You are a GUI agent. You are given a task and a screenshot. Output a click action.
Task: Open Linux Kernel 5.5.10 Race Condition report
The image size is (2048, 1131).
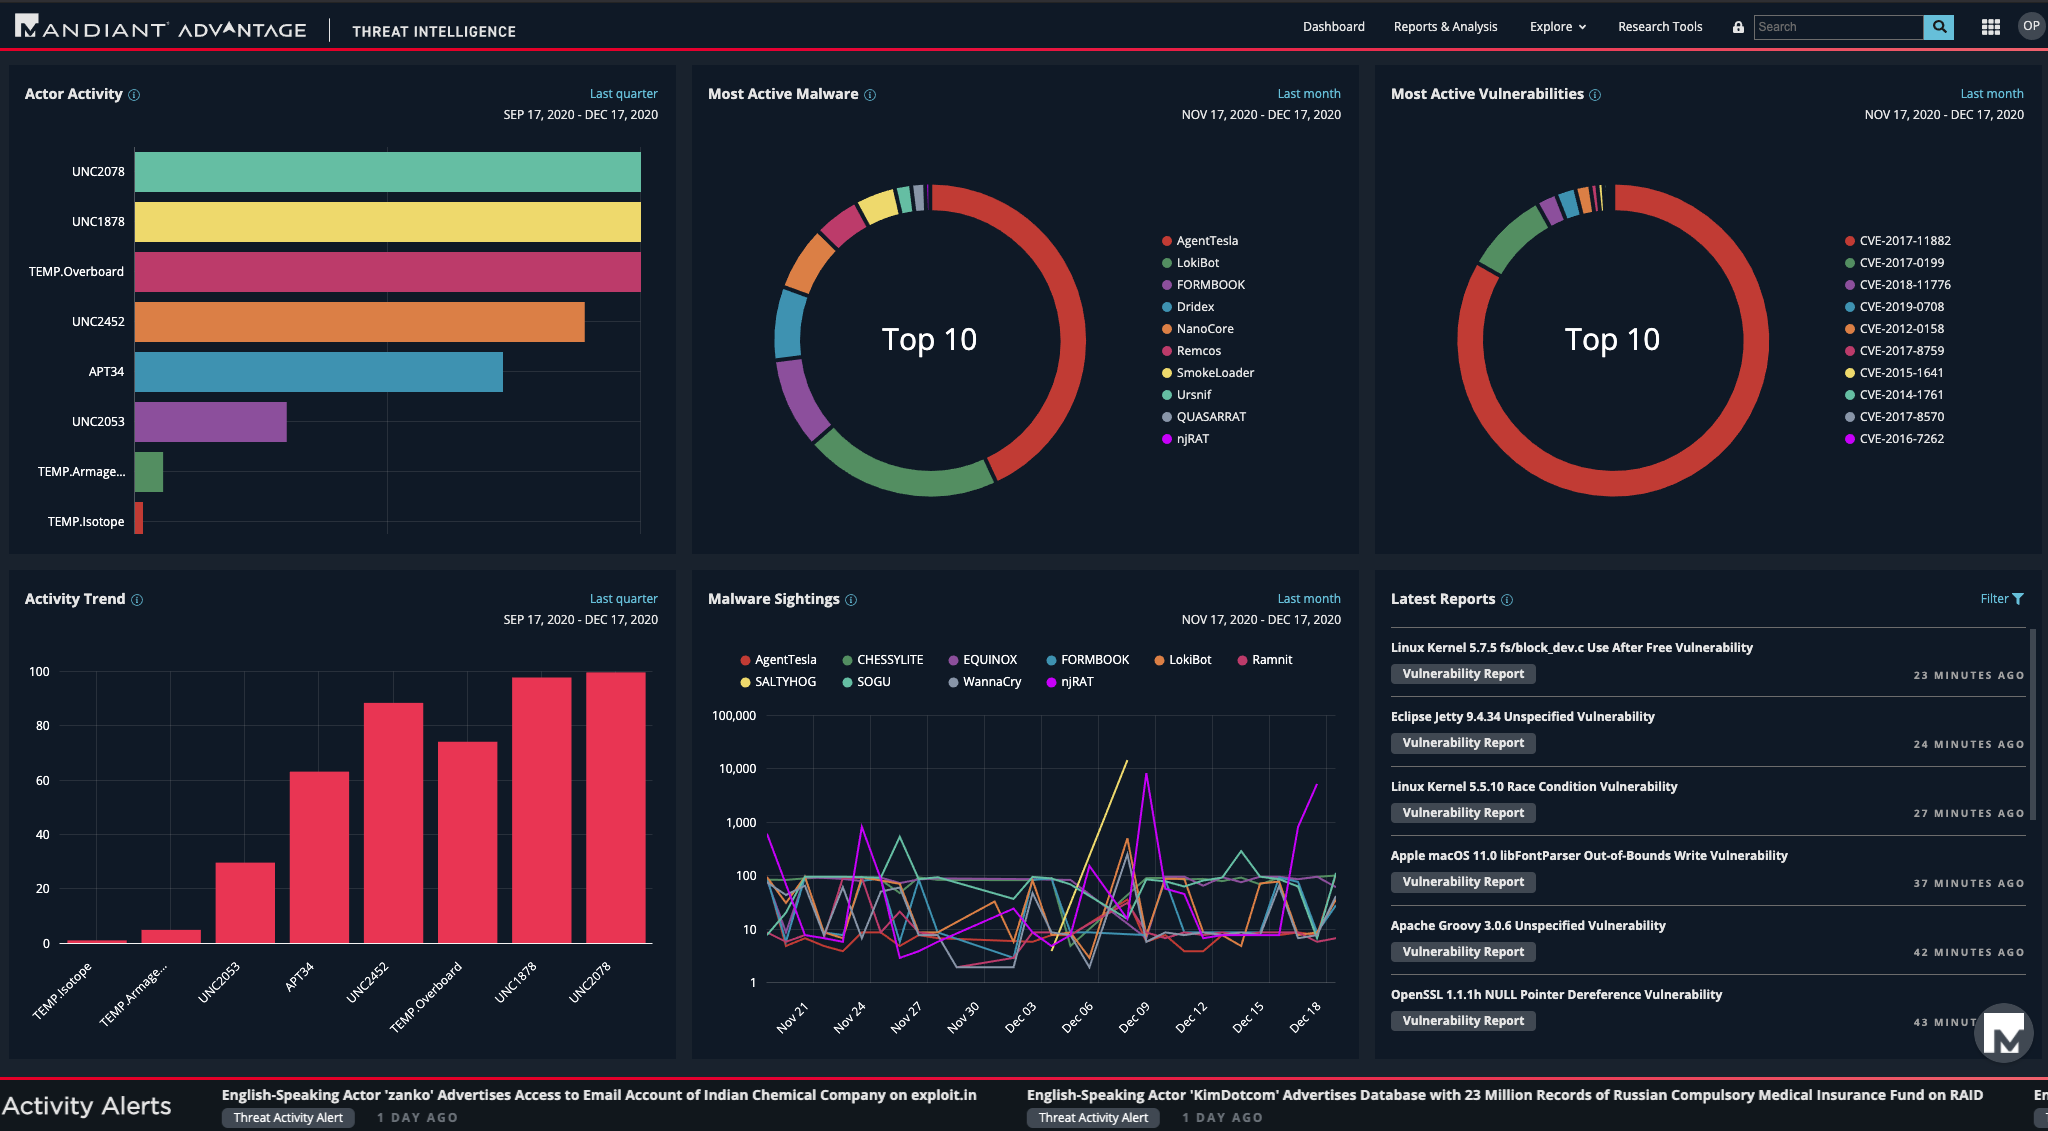(1534, 787)
